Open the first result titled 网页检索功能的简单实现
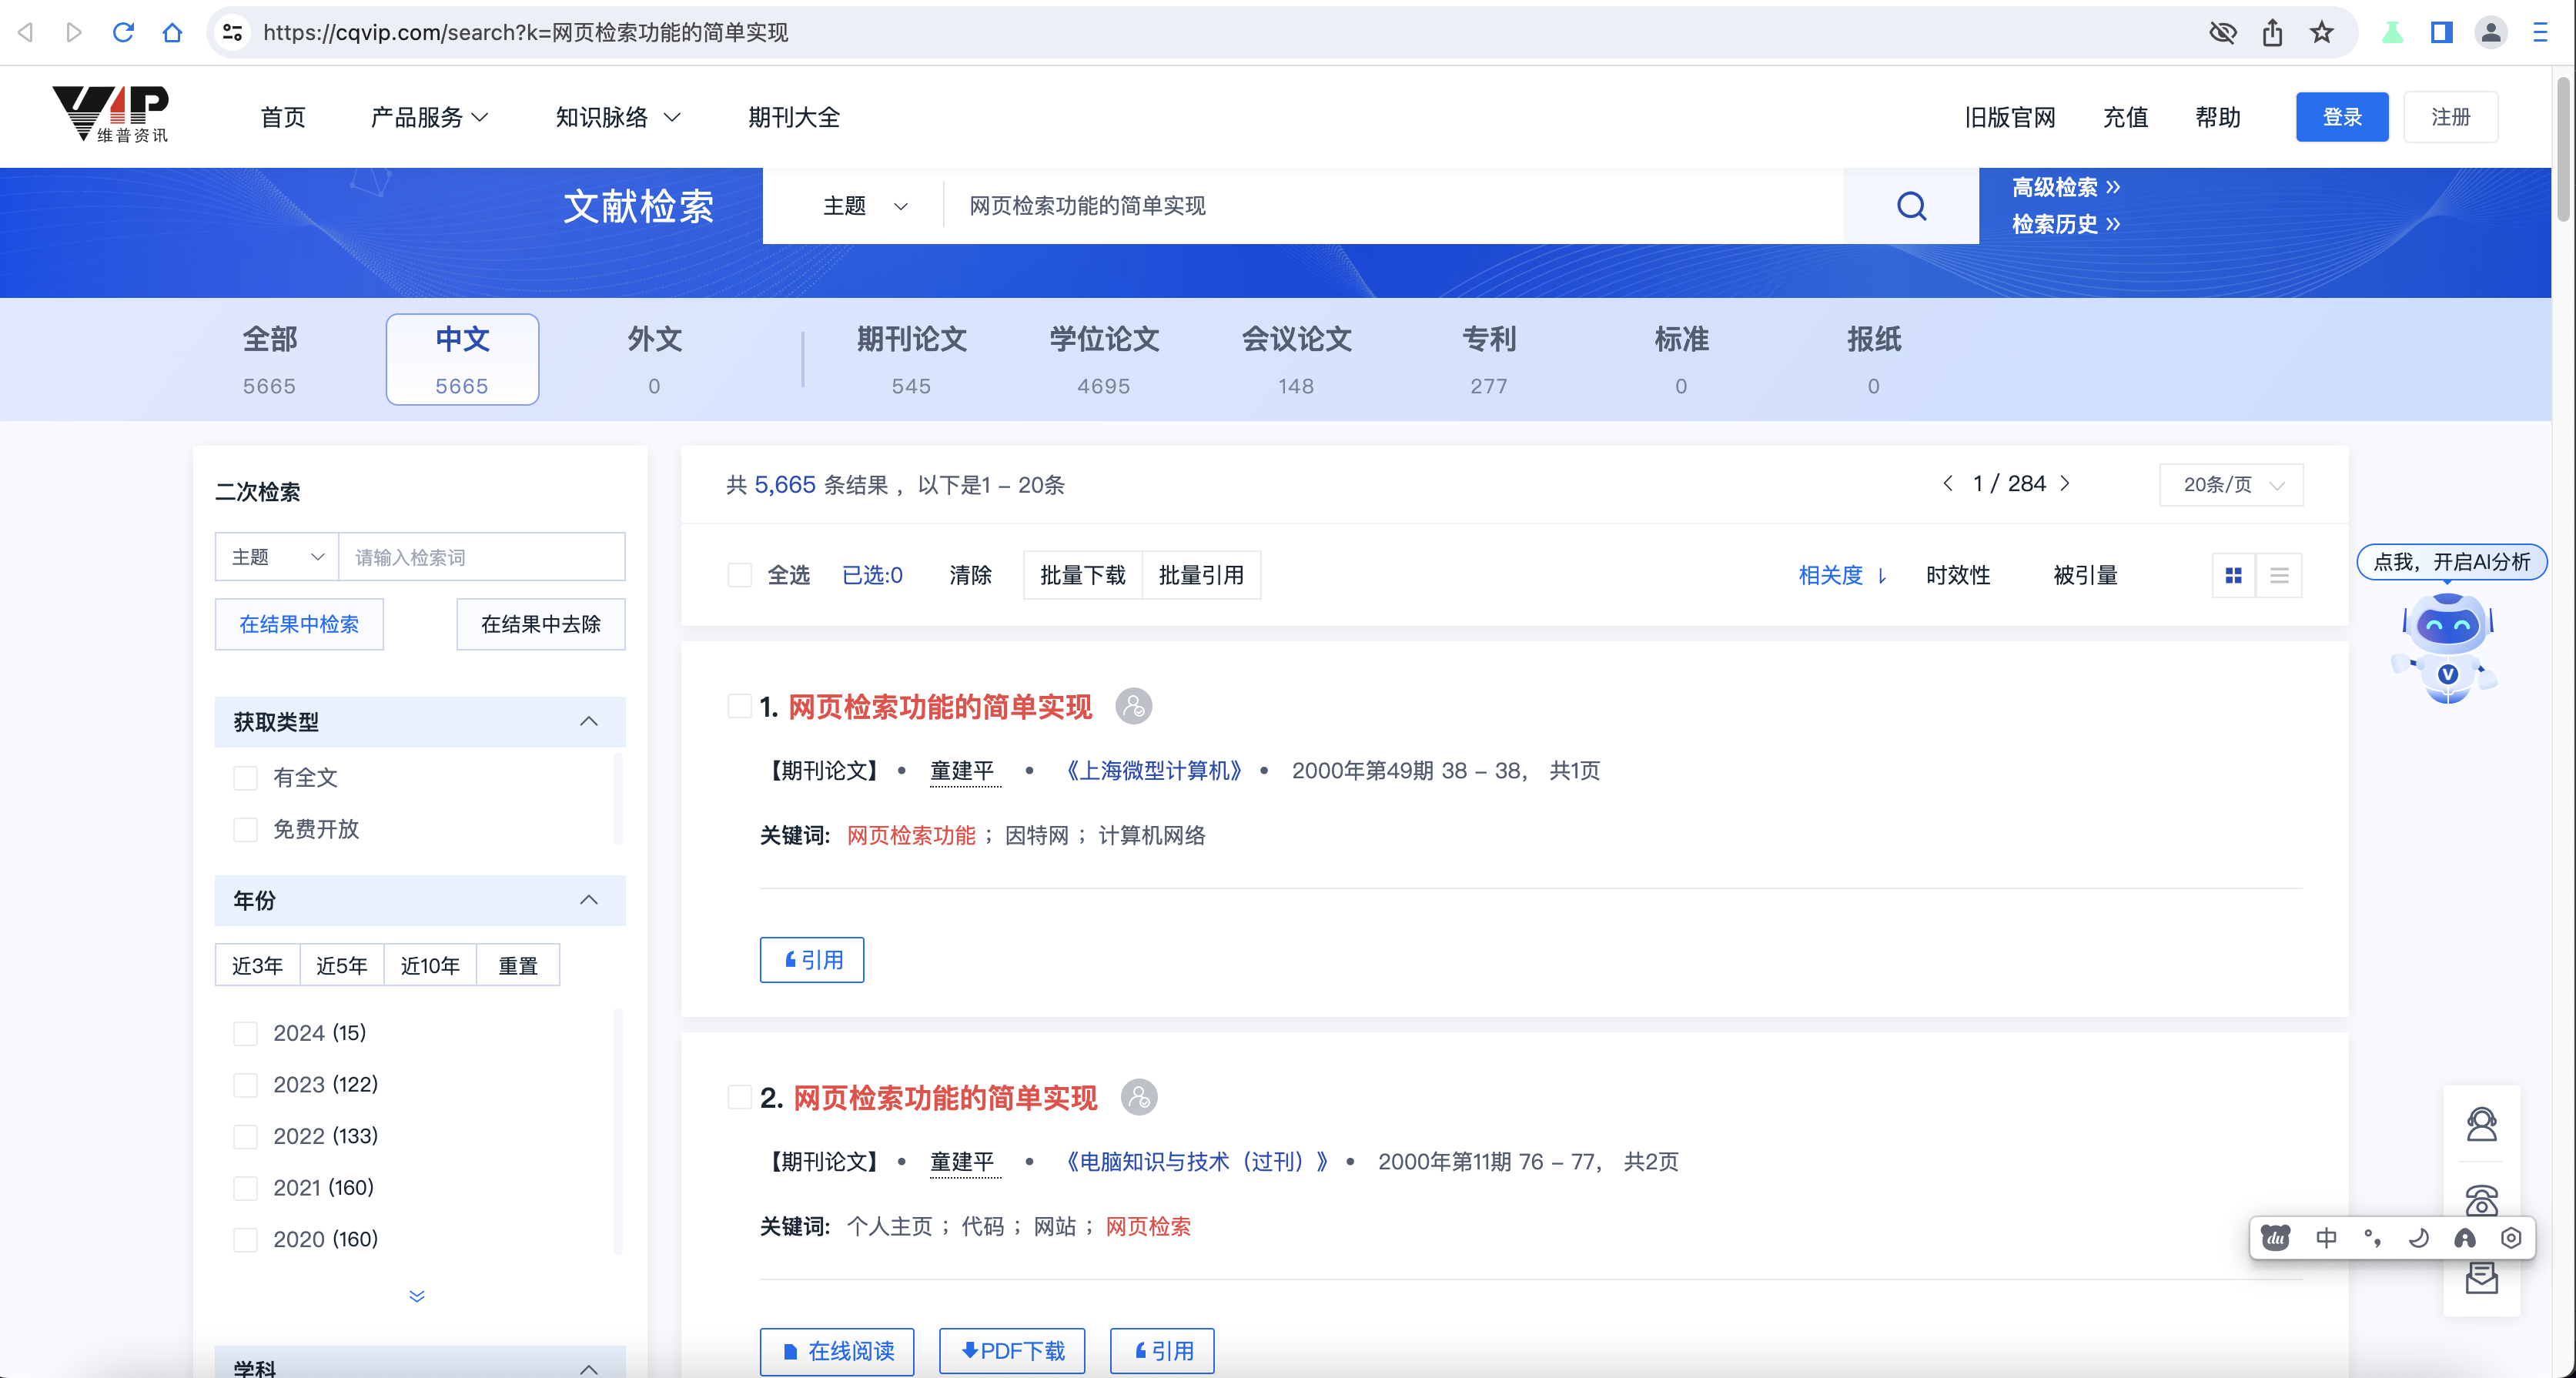Viewport: 2576px width, 1378px height. click(940, 706)
